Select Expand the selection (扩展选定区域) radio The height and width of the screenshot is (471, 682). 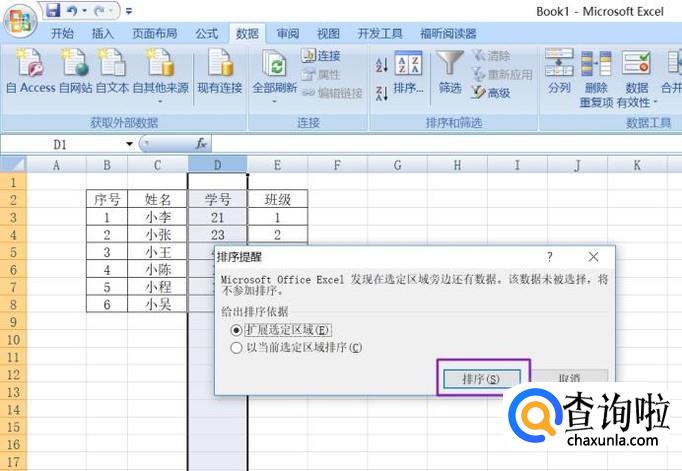[236, 331]
